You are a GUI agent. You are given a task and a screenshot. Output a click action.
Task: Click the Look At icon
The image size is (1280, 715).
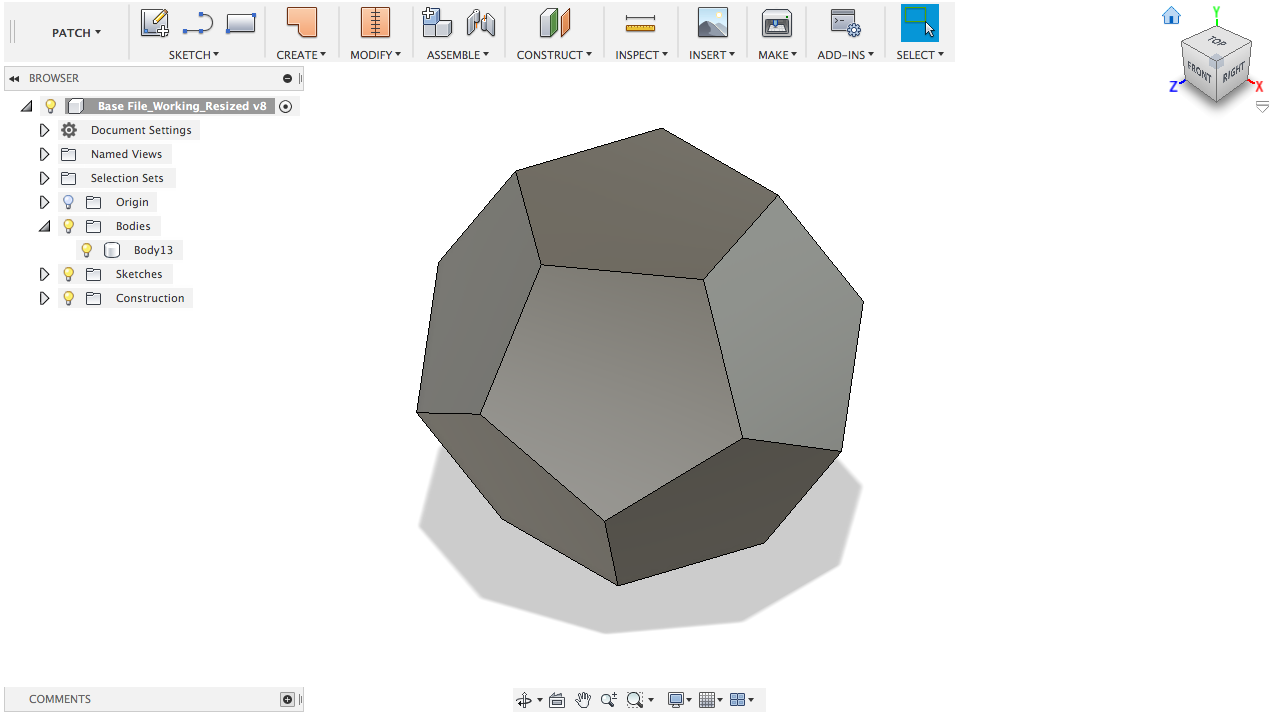tap(557, 700)
